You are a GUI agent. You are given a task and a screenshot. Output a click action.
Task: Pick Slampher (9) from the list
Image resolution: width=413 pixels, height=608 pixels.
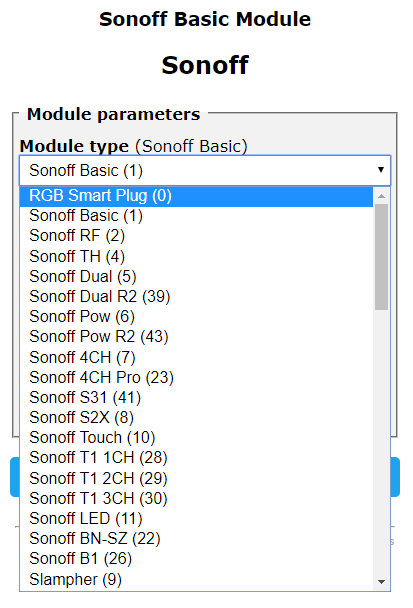click(196, 579)
